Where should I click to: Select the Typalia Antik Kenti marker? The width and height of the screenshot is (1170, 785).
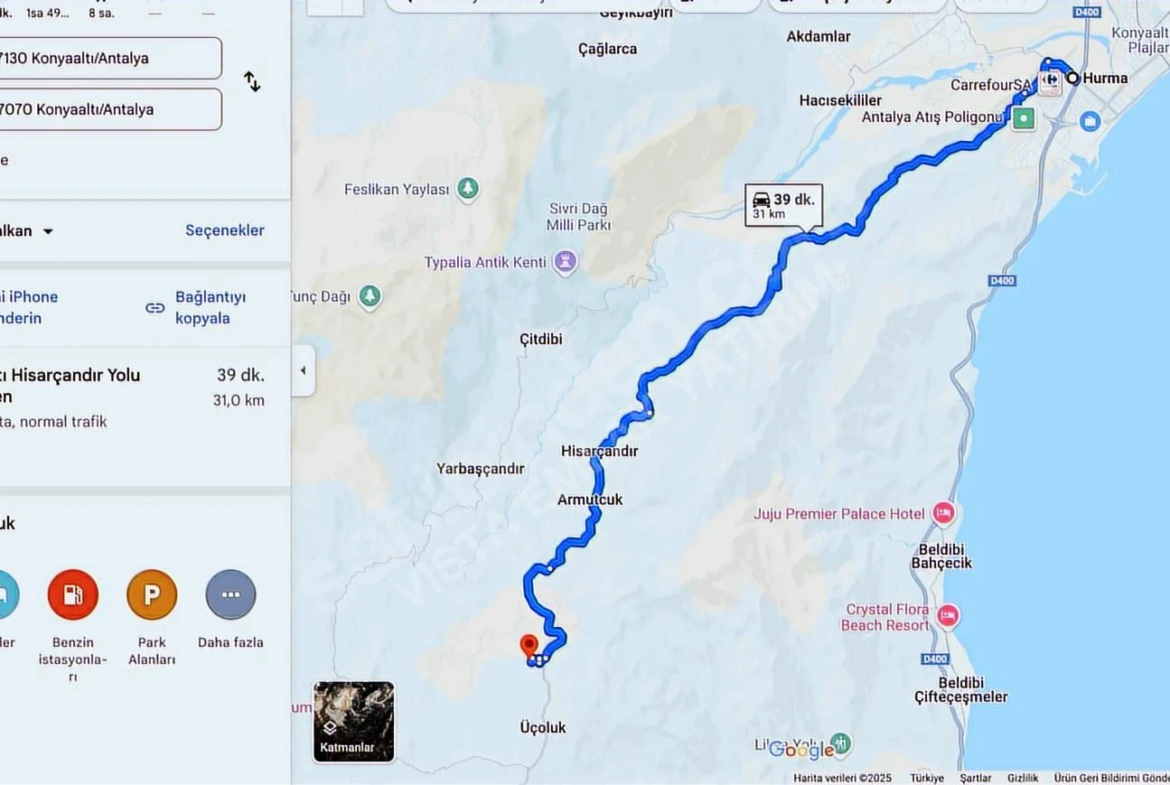point(565,263)
